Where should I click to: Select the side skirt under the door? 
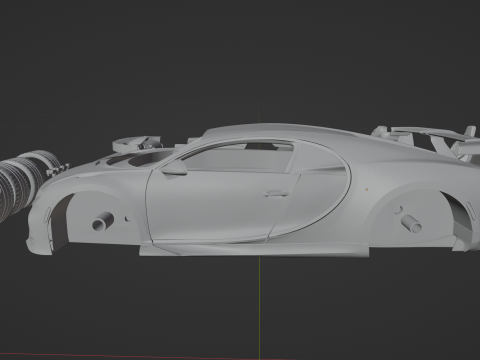[253, 250]
